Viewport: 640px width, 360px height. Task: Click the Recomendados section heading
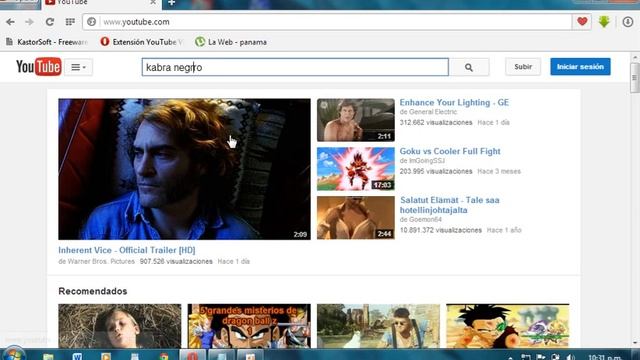pyautogui.click(x=93, y=291)
